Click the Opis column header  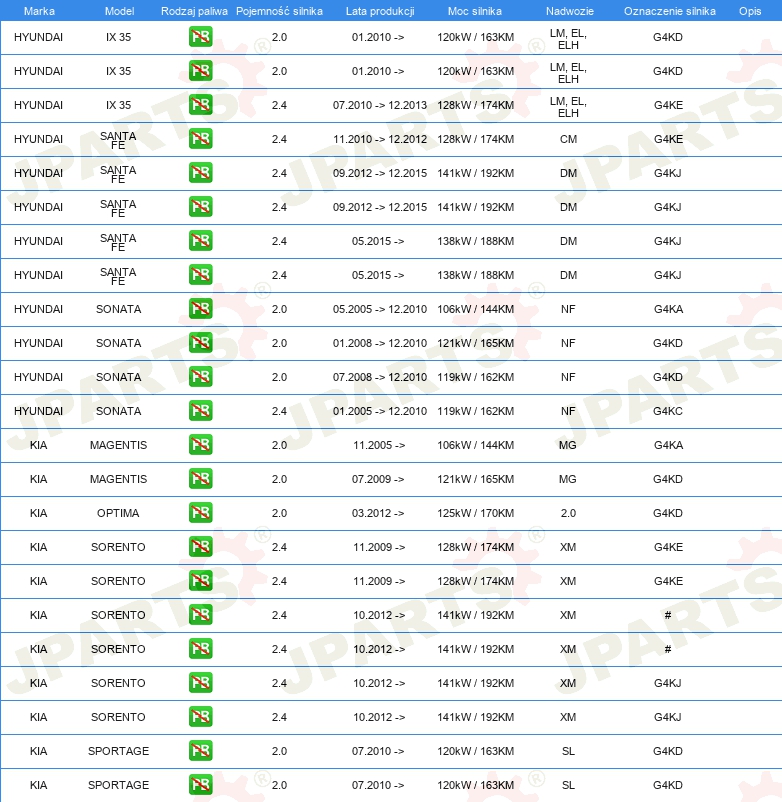click(750, 11)
